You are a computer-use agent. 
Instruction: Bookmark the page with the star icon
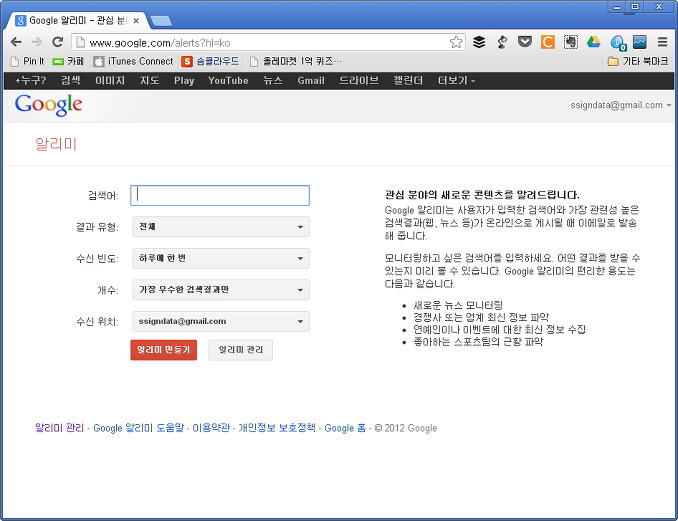click(x=456, y=42)
